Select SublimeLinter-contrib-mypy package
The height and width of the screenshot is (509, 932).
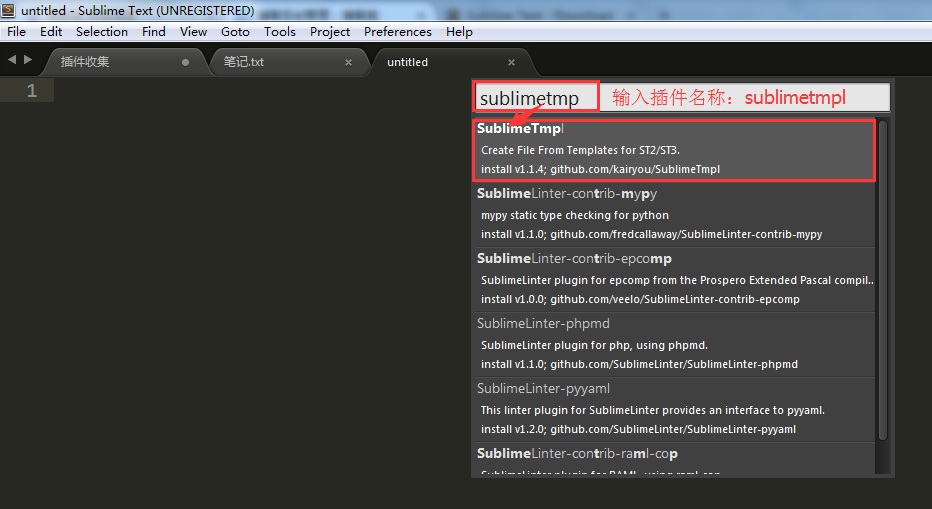coord(675,214)
